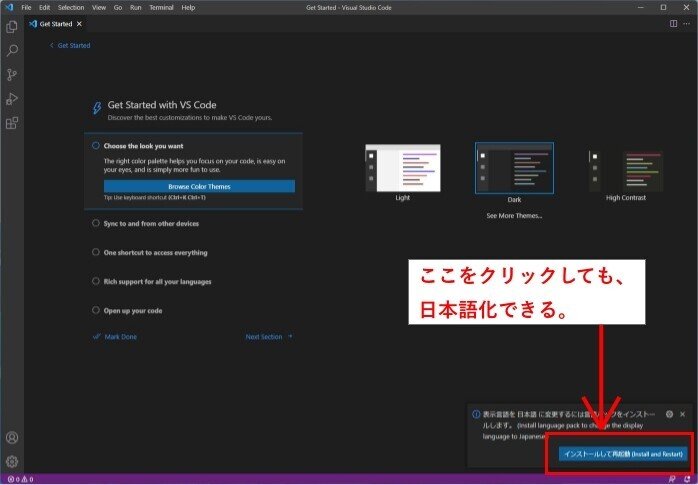Click the split editor right icon
The width and height of the screenshot is (698, 485).
point(674,24)
